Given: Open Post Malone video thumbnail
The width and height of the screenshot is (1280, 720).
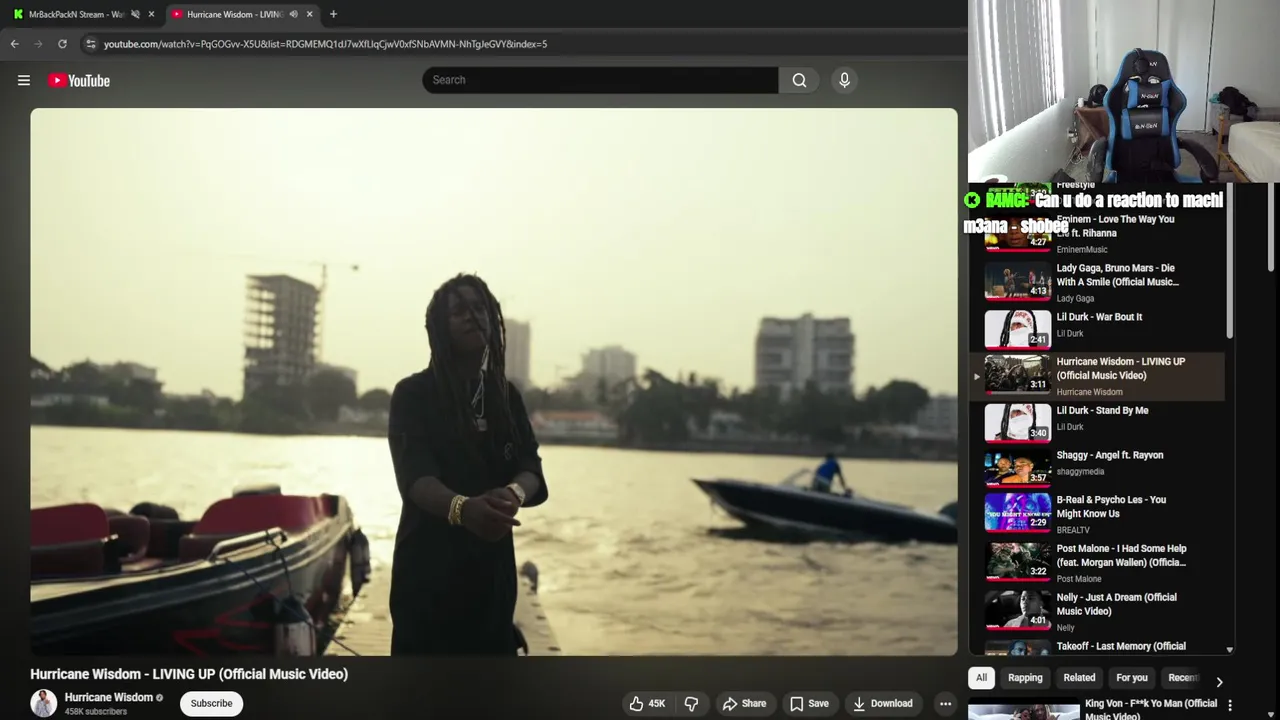Looking at the screenshot, I should pos(1018,560).
